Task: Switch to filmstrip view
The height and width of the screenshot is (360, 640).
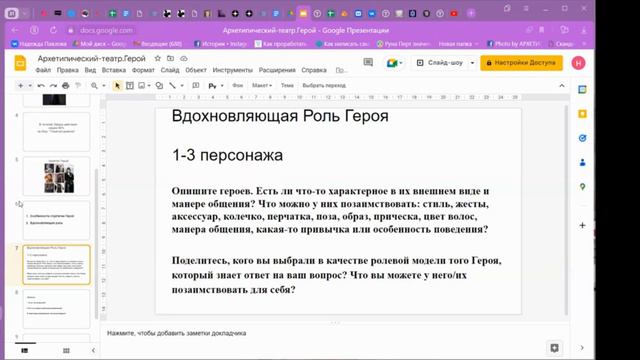Action: point(24,350)
